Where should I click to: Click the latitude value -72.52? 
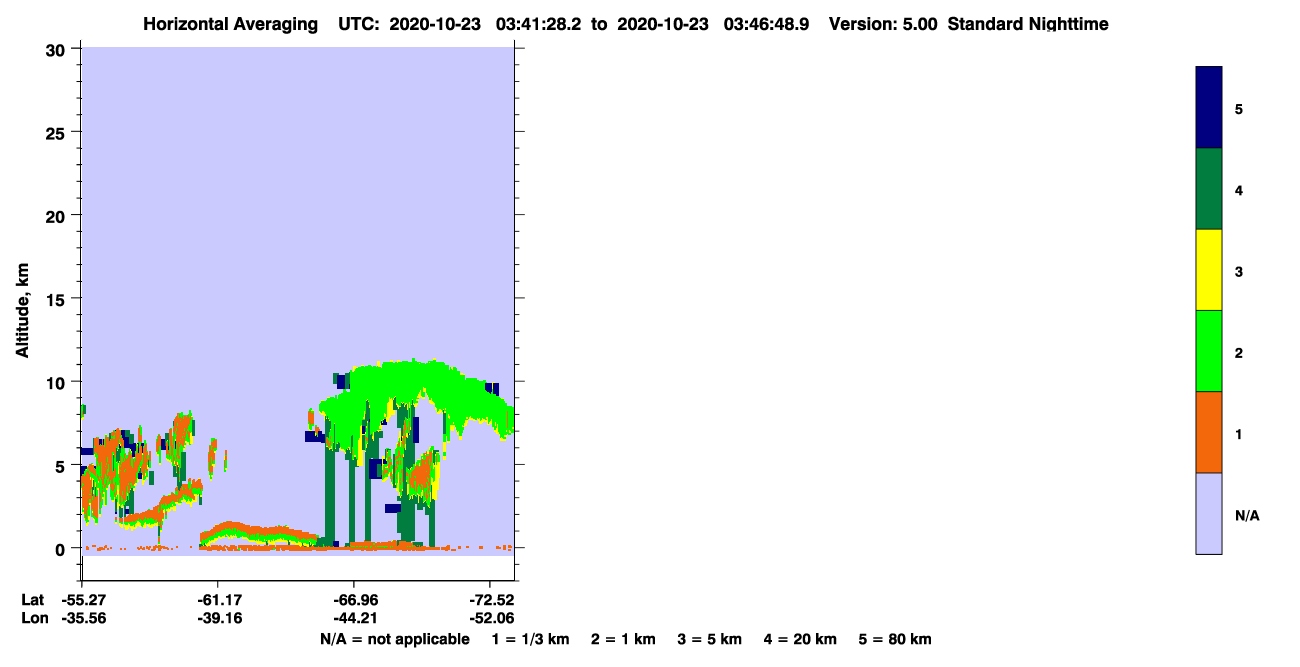(491, 600)
